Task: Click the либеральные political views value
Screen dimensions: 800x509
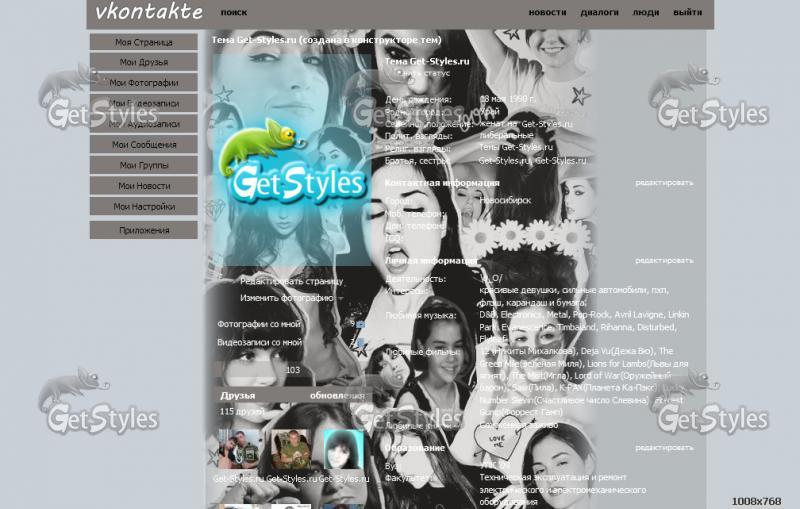Action: (506, 135)
